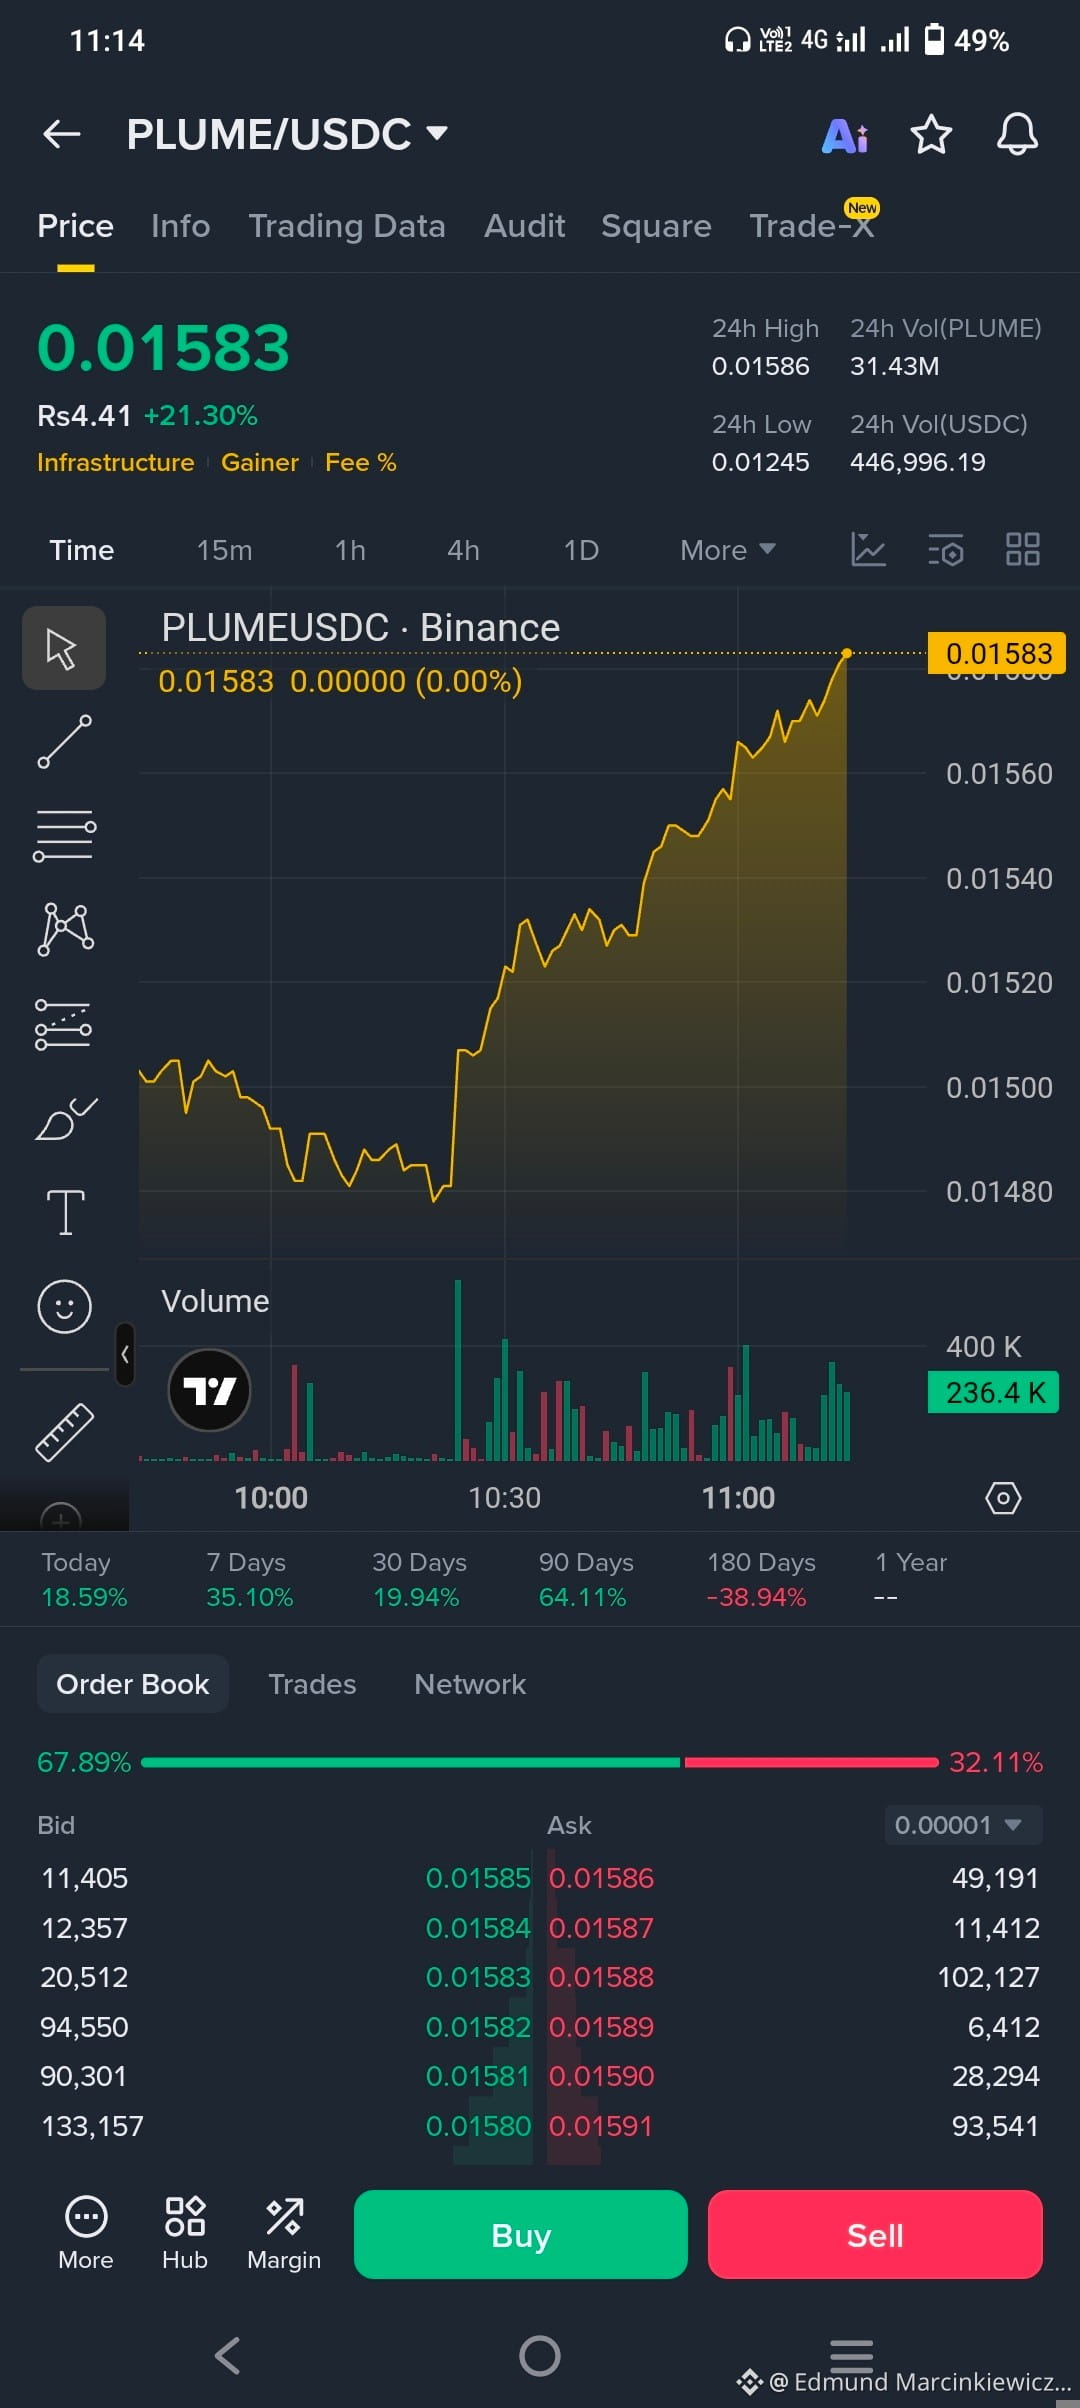This screenshot has width=1080, height=2408.
Task: Open the Trade-X tab
Action: tap(812, 226)
